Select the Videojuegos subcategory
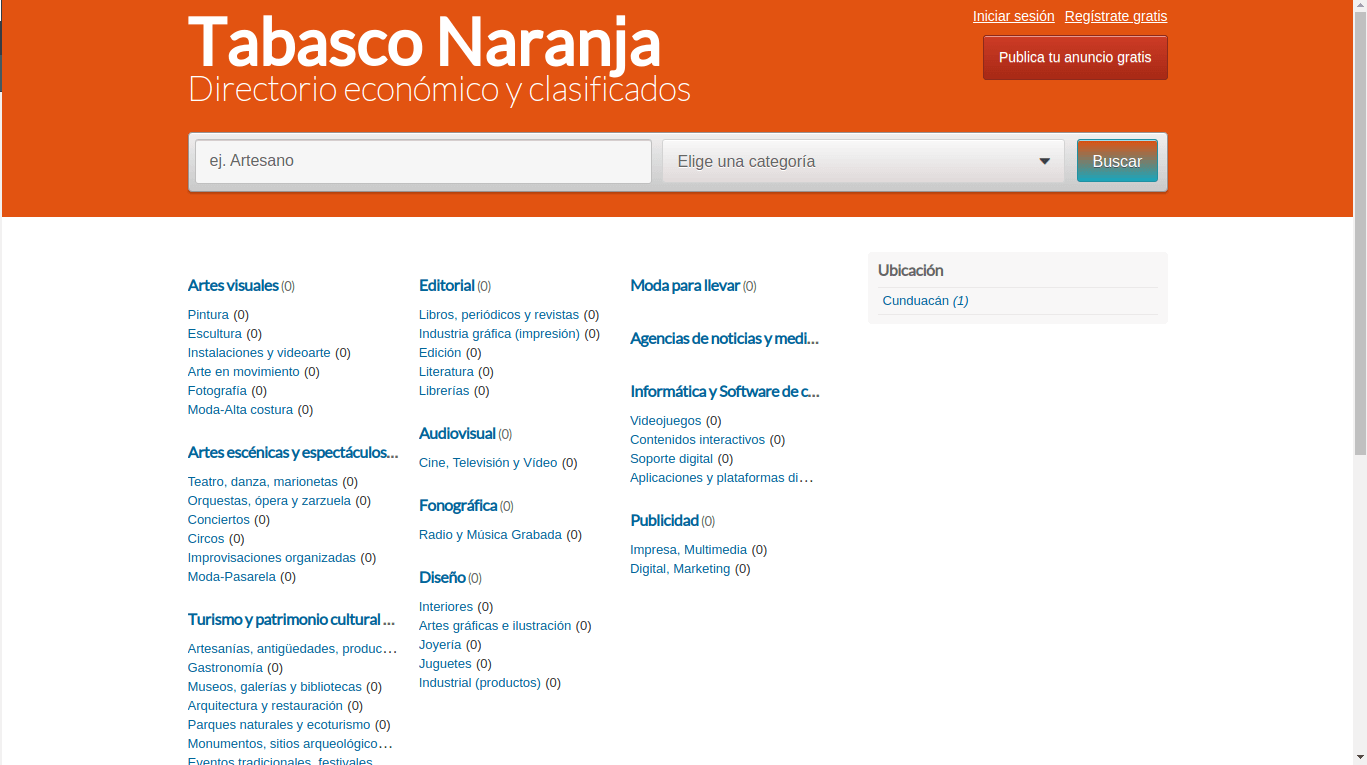The width and height of the screenshot is (1367, 765). point(665,421)
